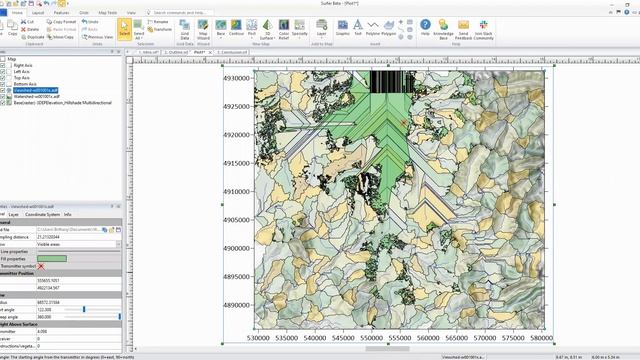The height and width of the screenshot is (360, 640).
Task: Click the copy-path icon beside the file path
Action: [105, 230]
